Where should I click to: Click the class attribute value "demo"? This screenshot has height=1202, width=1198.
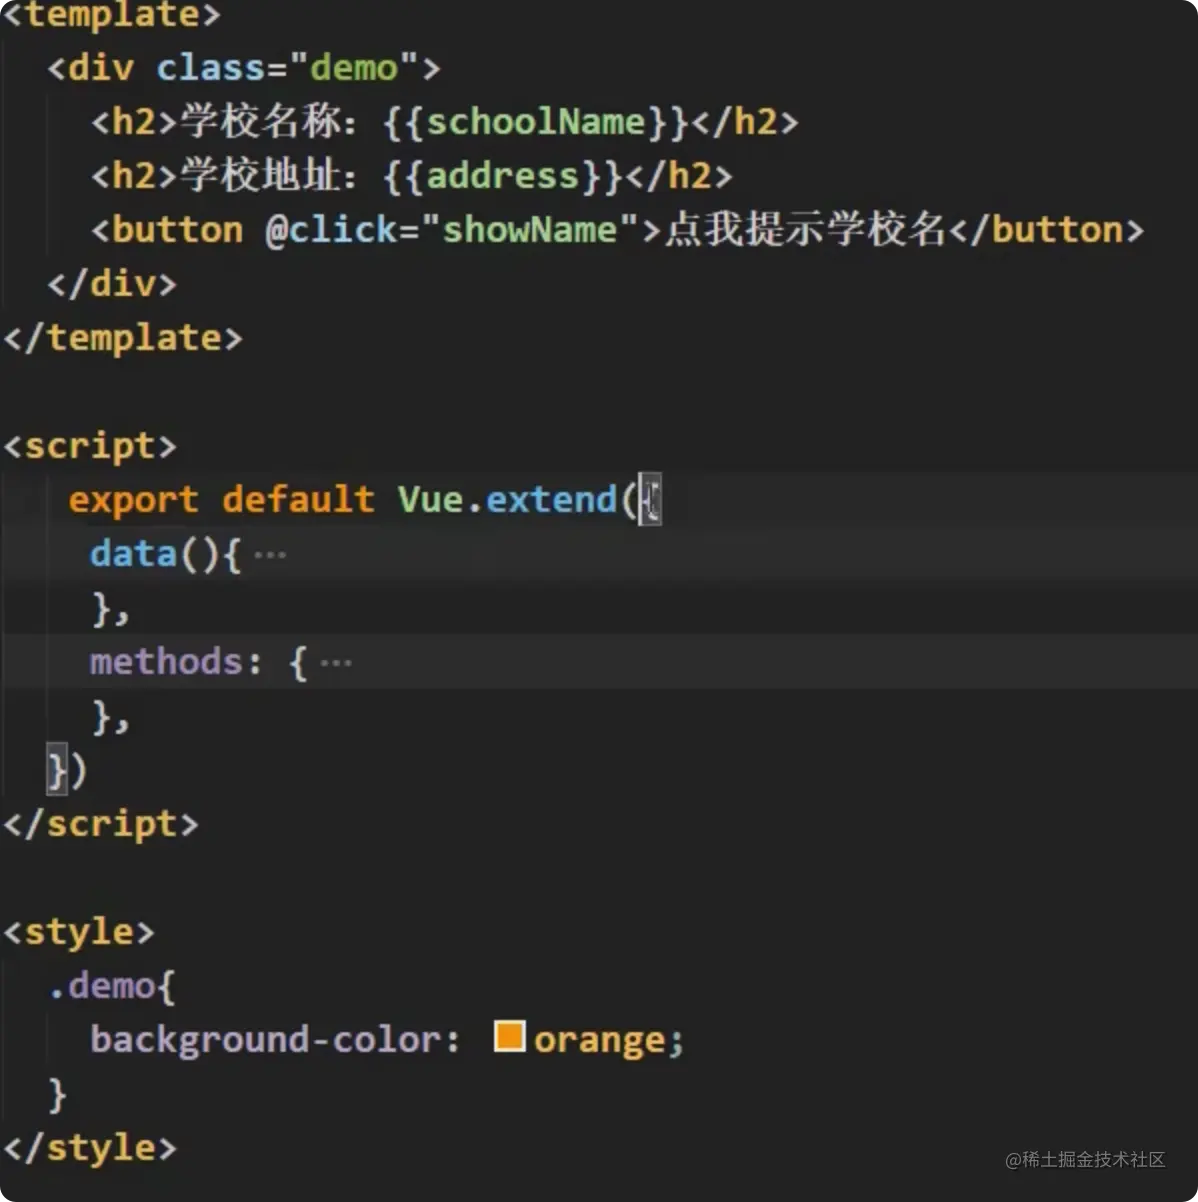coord(354,68)
